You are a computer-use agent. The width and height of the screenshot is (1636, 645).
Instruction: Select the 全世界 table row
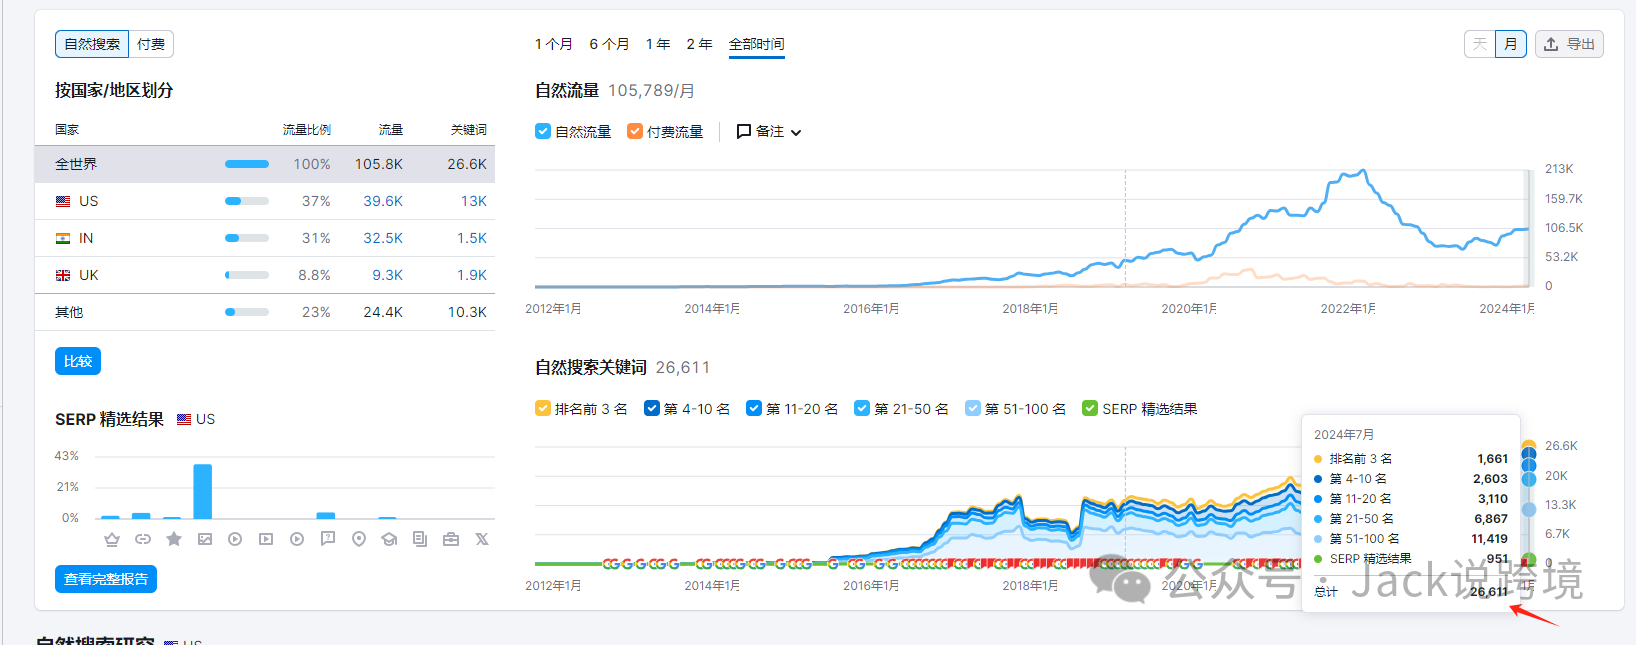pos(265,164)
